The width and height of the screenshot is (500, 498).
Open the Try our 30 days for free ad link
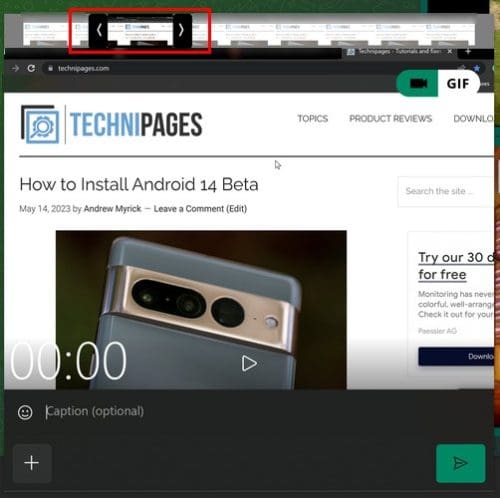[x=456, y=266]
